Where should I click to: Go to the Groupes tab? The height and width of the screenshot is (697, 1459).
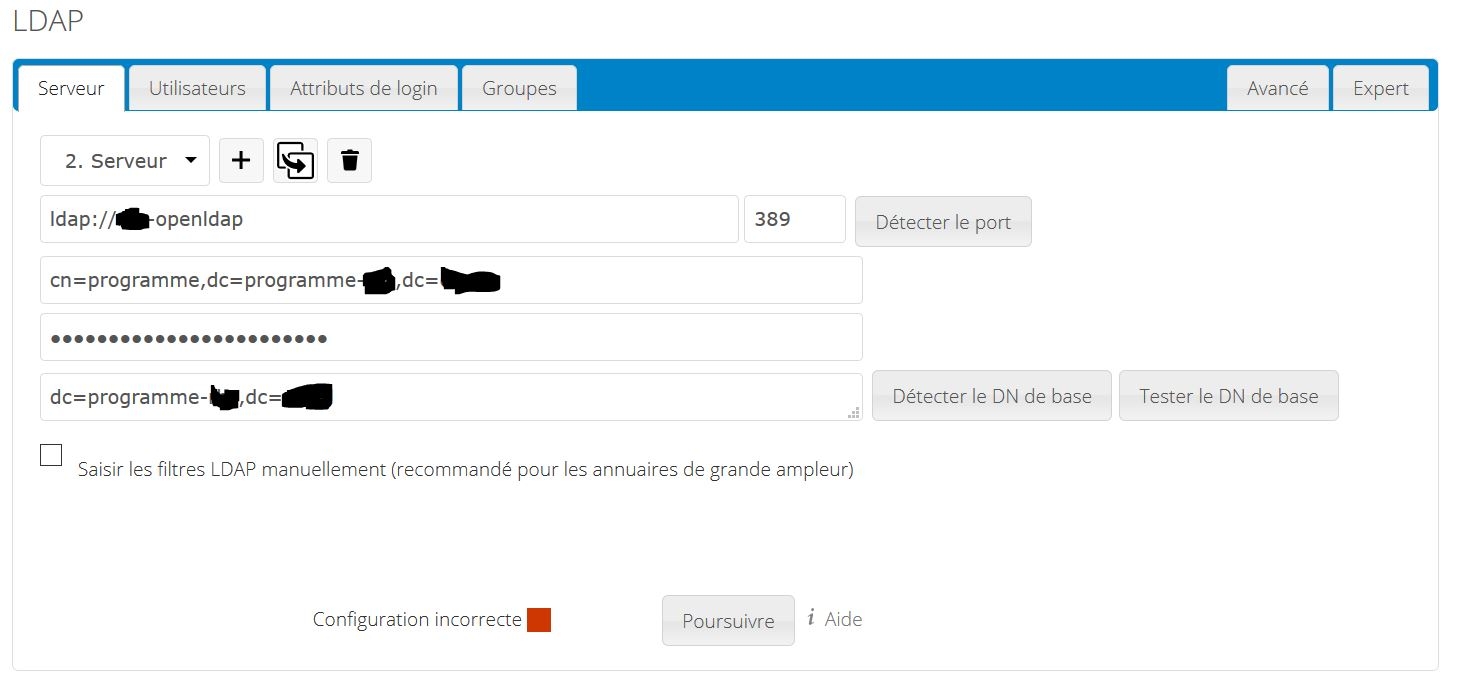pyautogui.click(x=519, y=88)
